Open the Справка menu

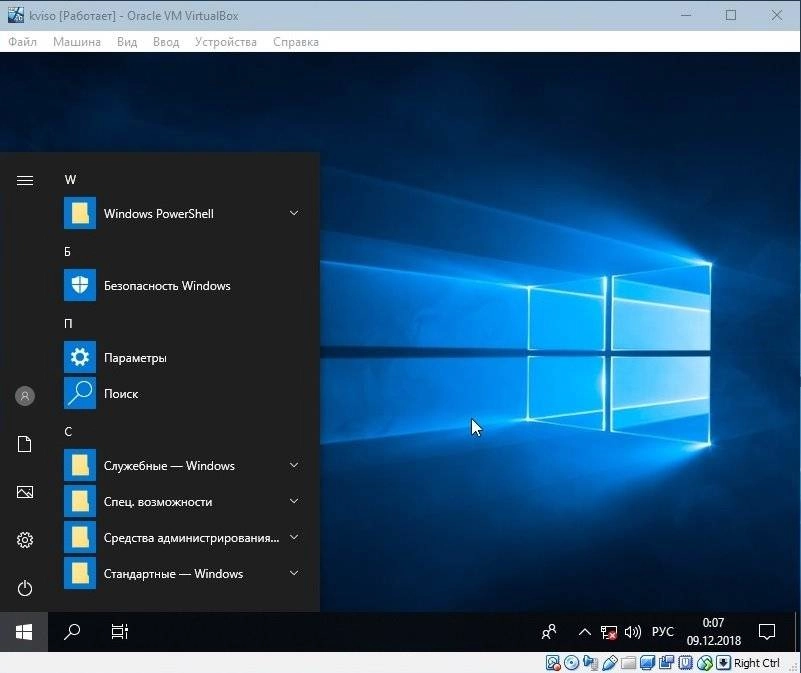(296, 42)
